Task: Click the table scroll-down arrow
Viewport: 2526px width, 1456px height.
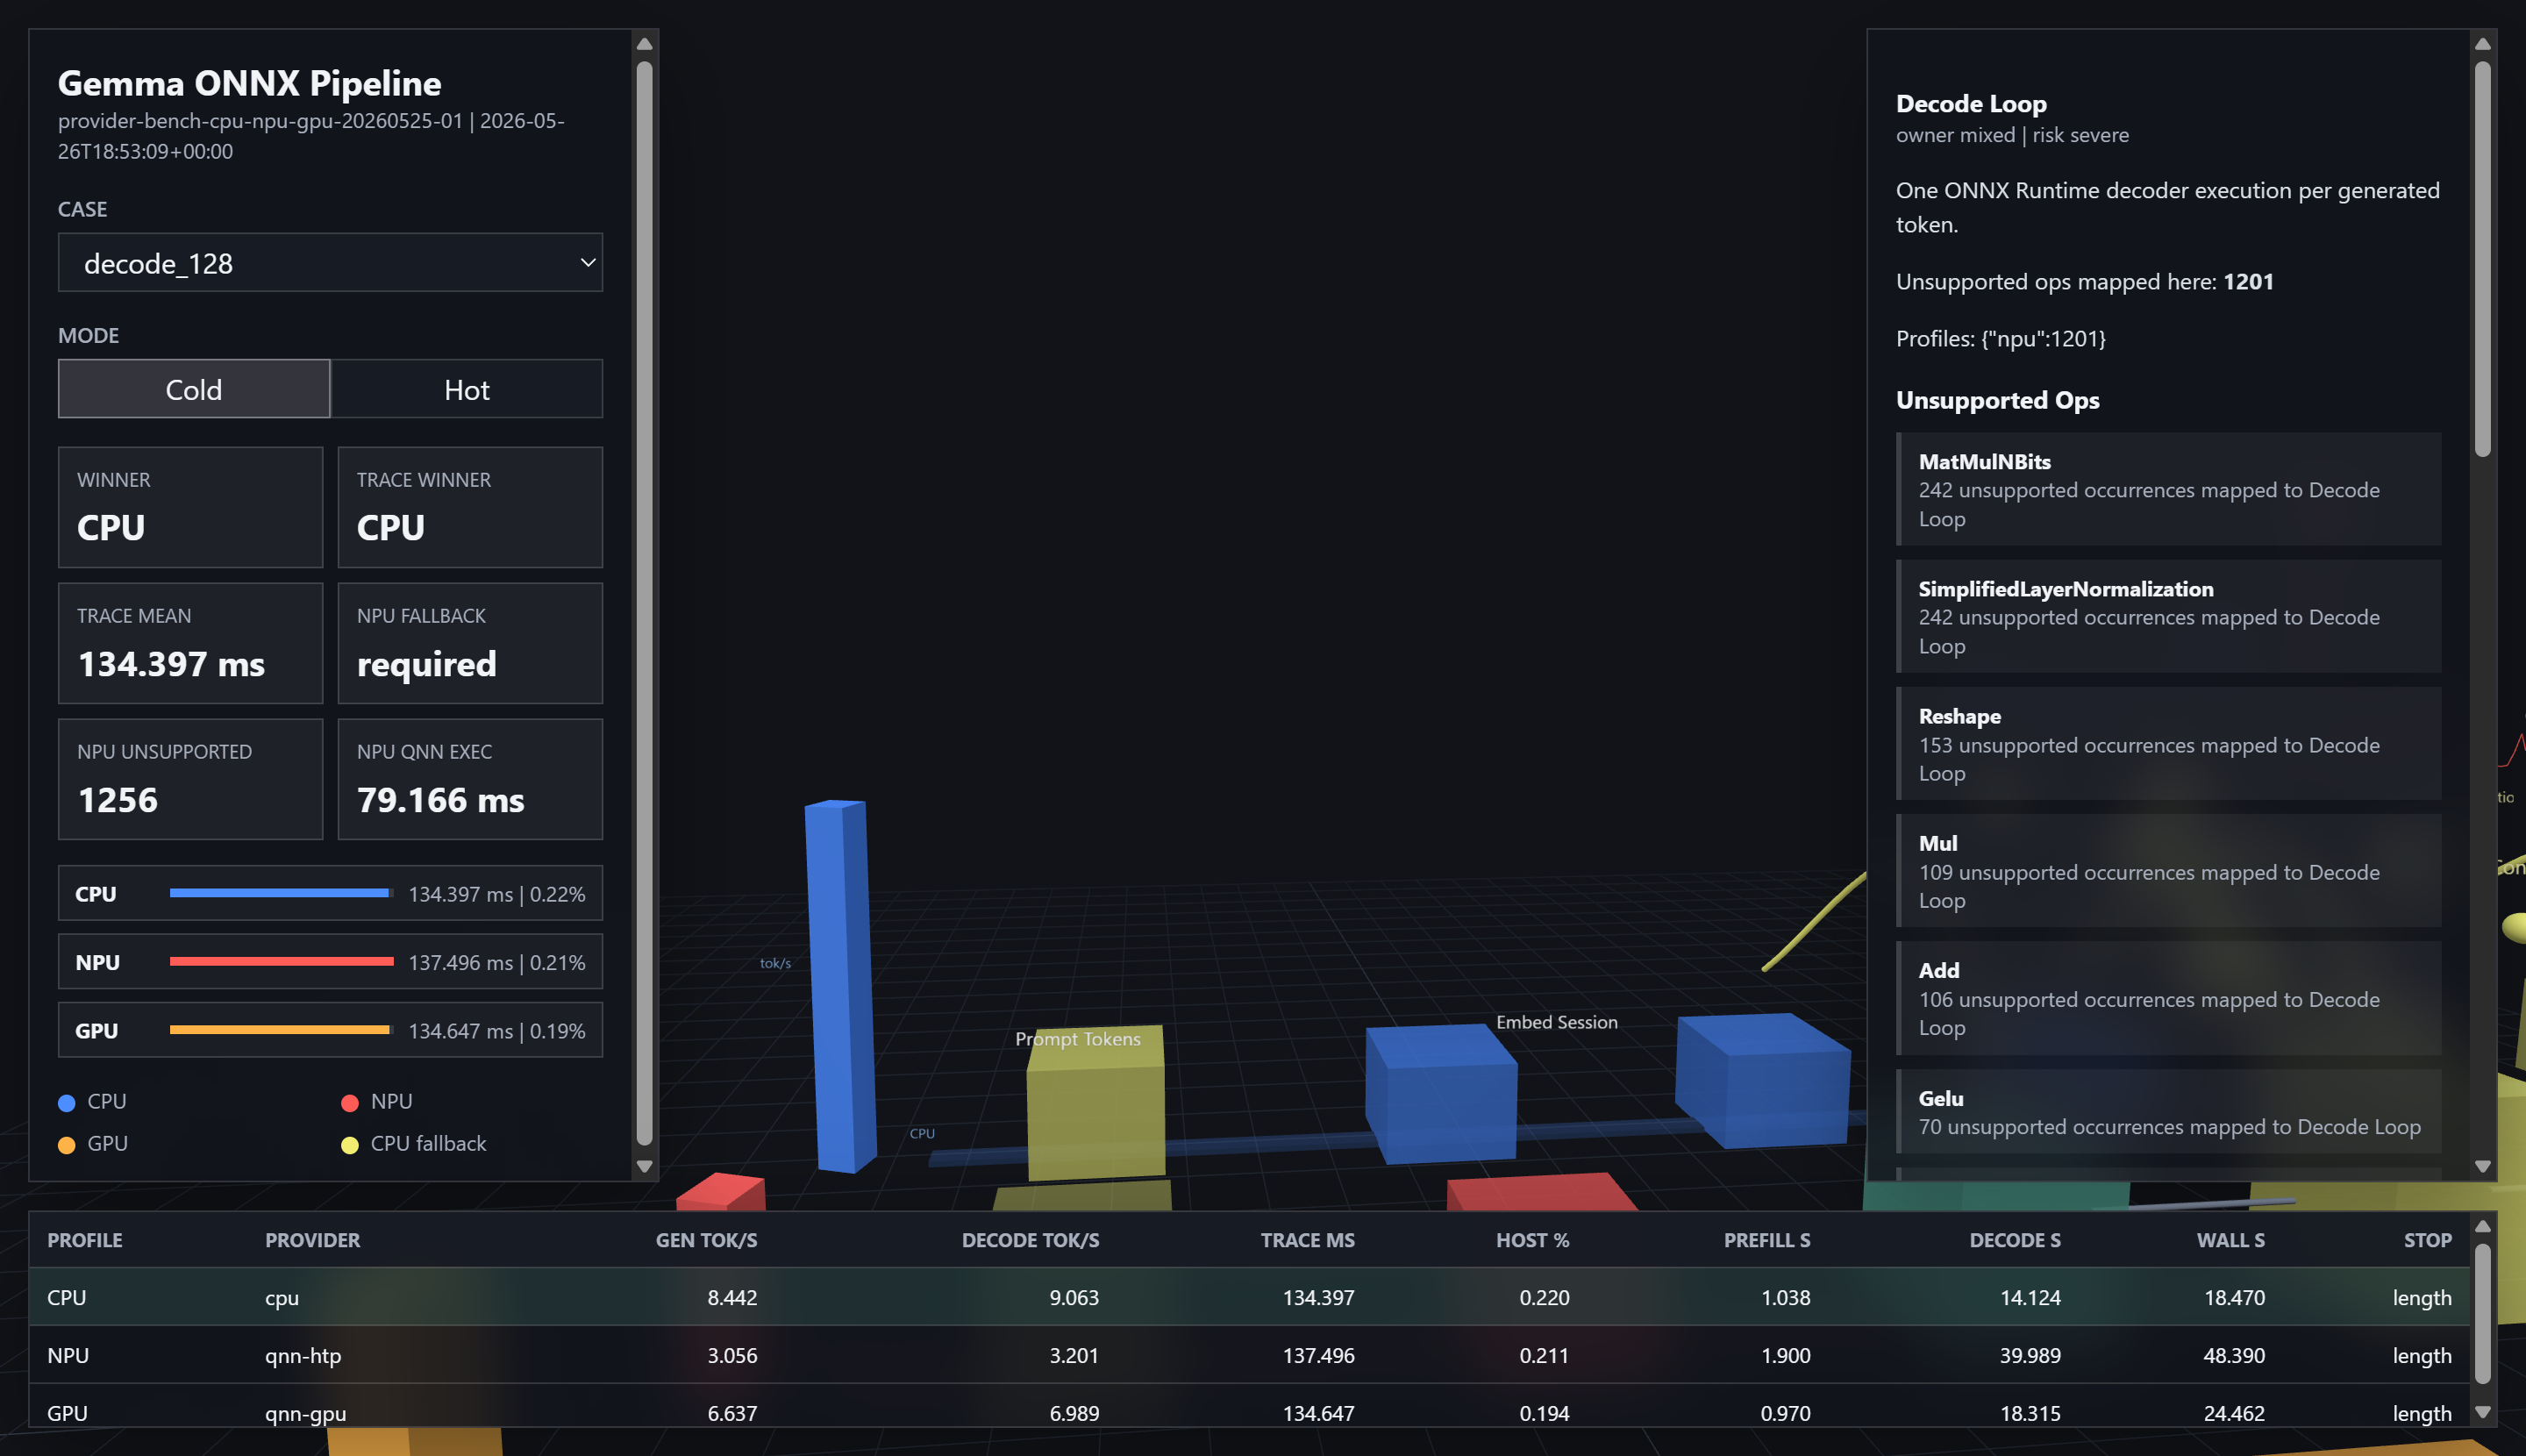Action: pos(2483,1412)
